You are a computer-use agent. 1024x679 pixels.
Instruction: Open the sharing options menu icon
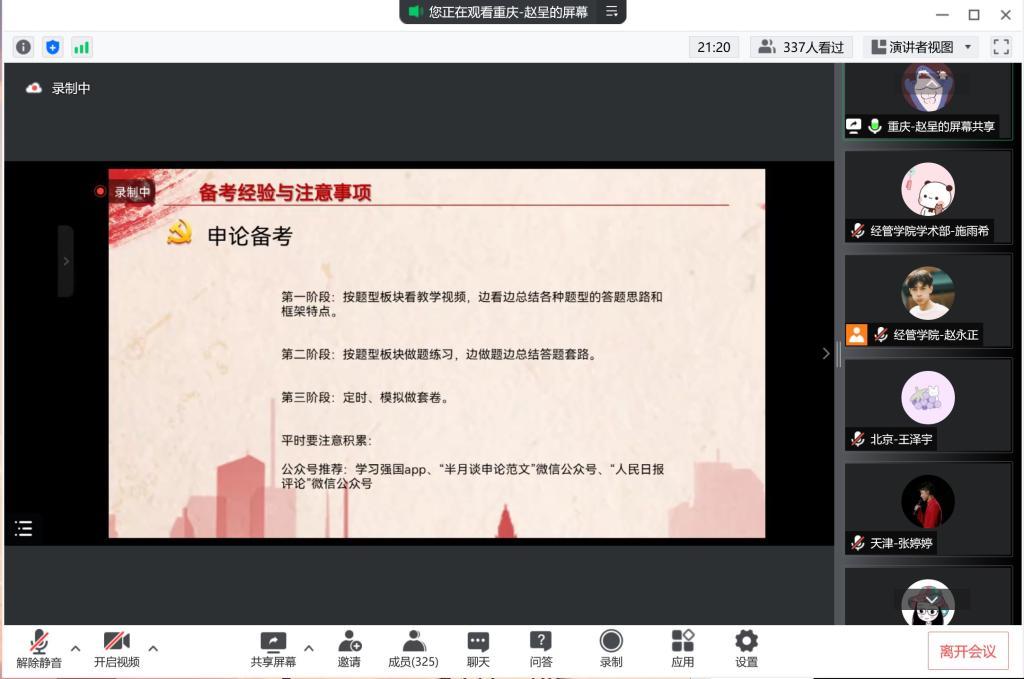click(611, 12)
